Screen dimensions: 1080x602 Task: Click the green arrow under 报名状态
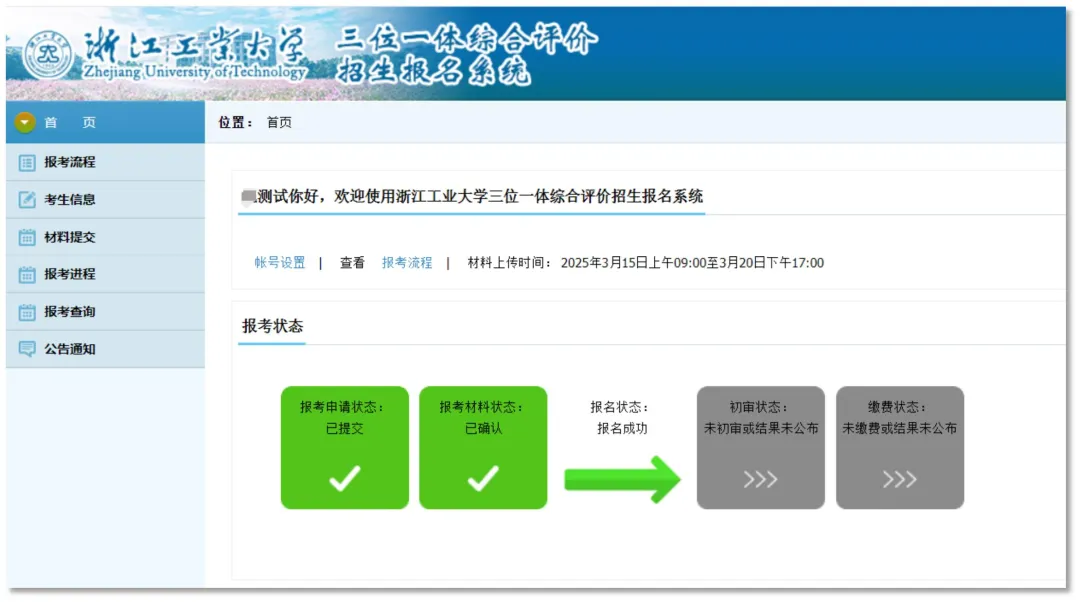[x=622, y=479]
